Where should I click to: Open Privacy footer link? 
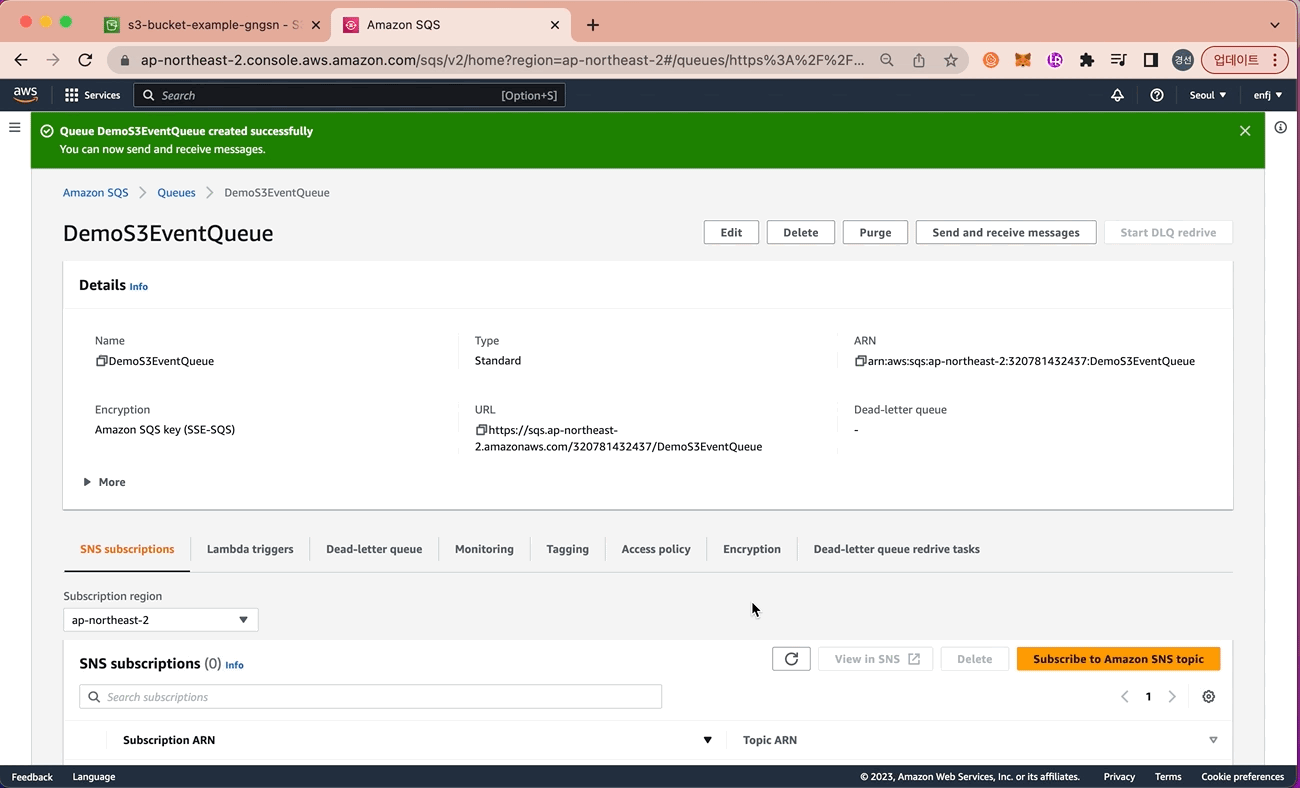point(1119,777)
